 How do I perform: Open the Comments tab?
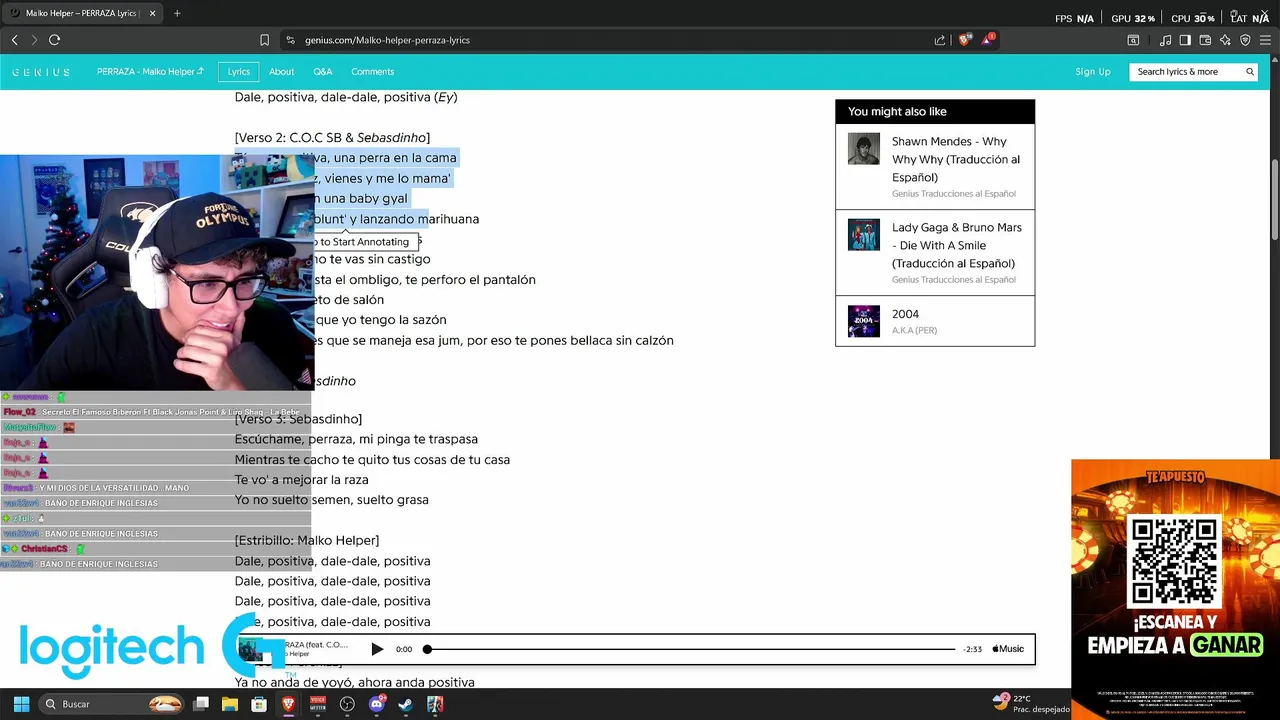[372, 72]
